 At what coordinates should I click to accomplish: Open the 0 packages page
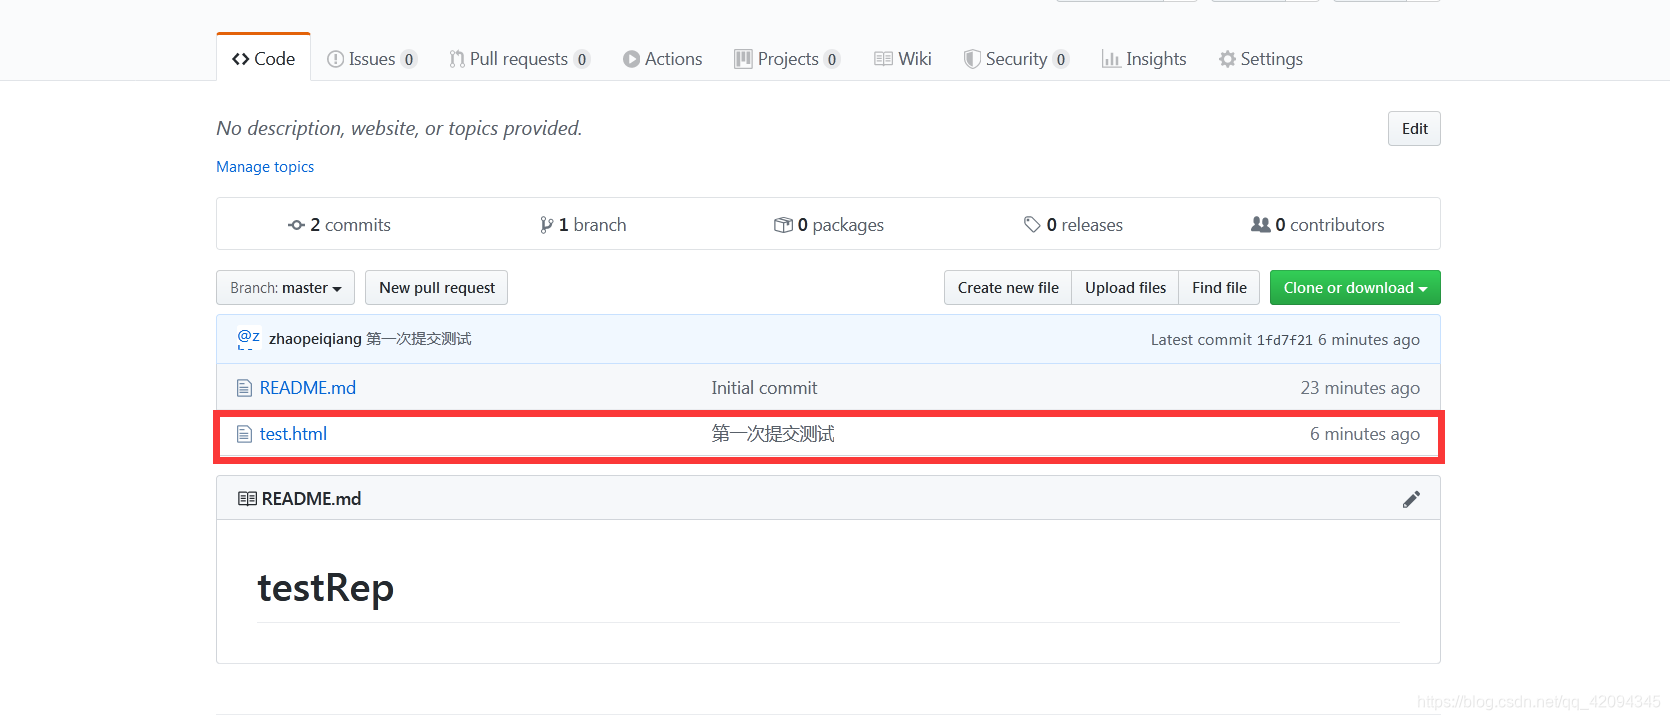pyautogui.click(x=829, y=225)
